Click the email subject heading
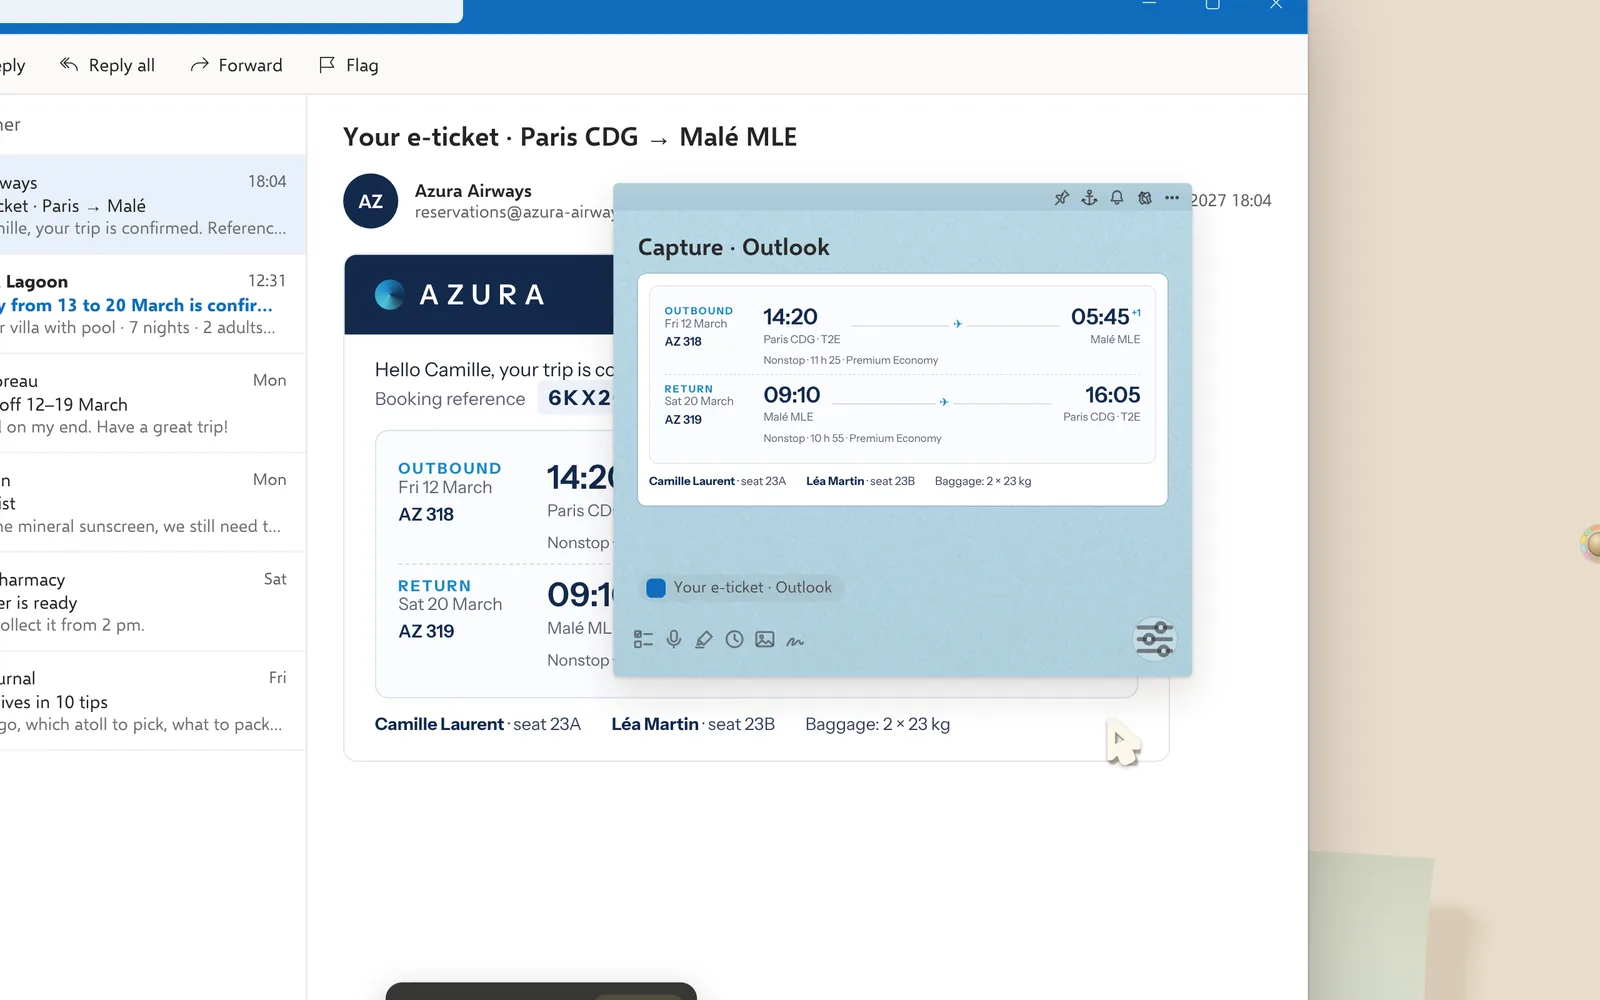Screen dimensions: 1600x1000 (x=570, y=137)
